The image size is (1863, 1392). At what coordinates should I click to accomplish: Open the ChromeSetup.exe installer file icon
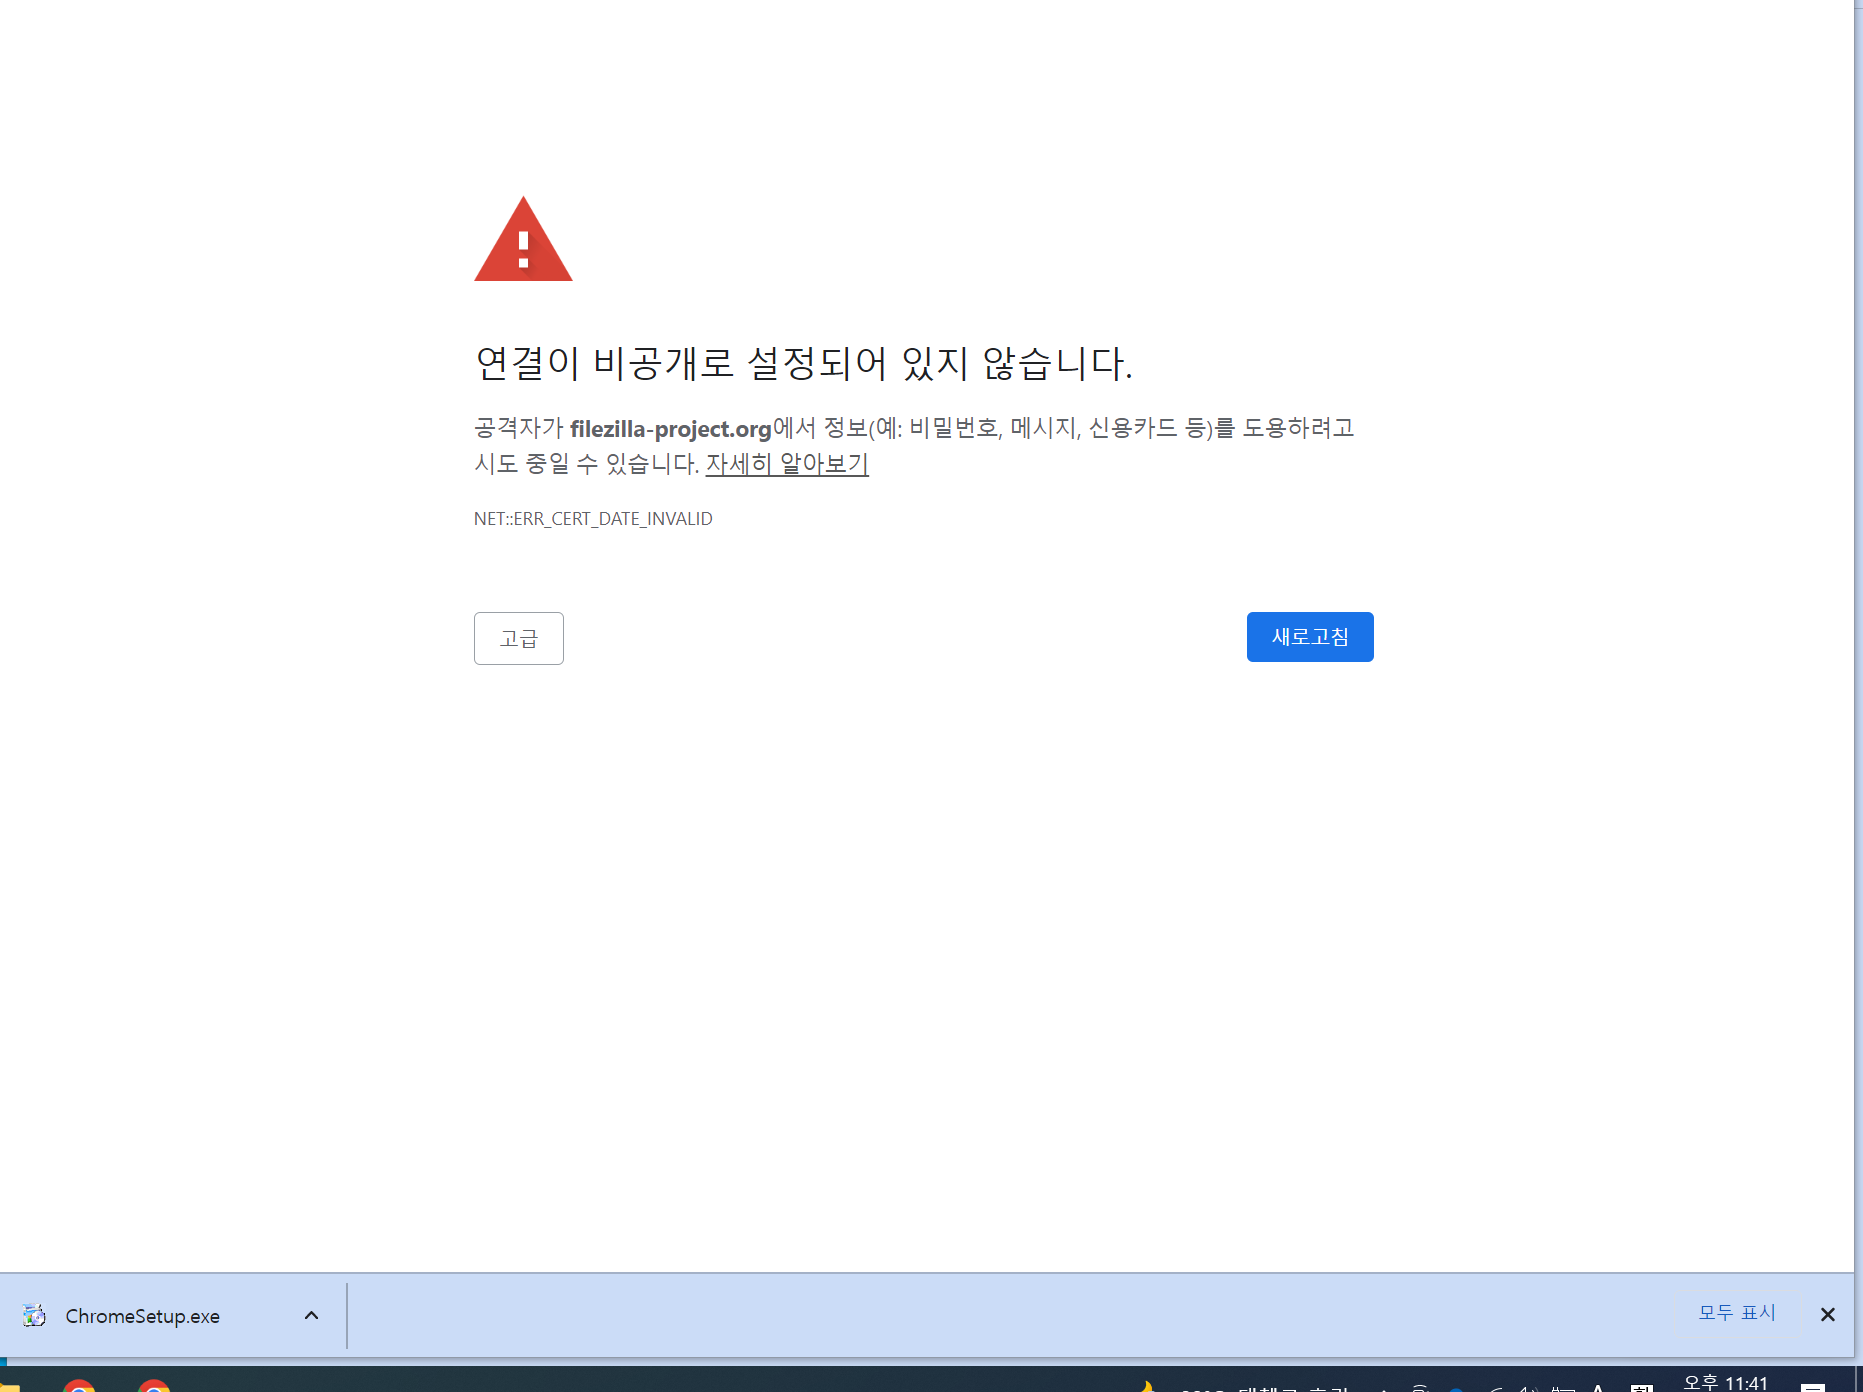[x=34, y=1315]
